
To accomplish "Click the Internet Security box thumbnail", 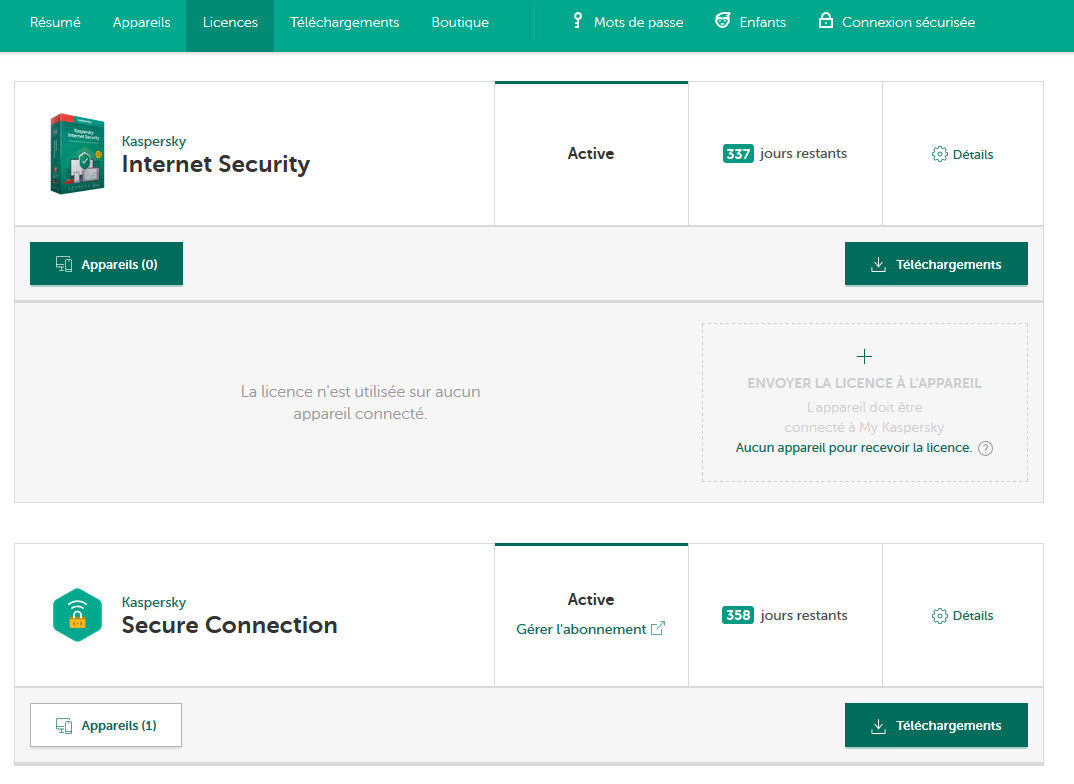I will 77,153.
